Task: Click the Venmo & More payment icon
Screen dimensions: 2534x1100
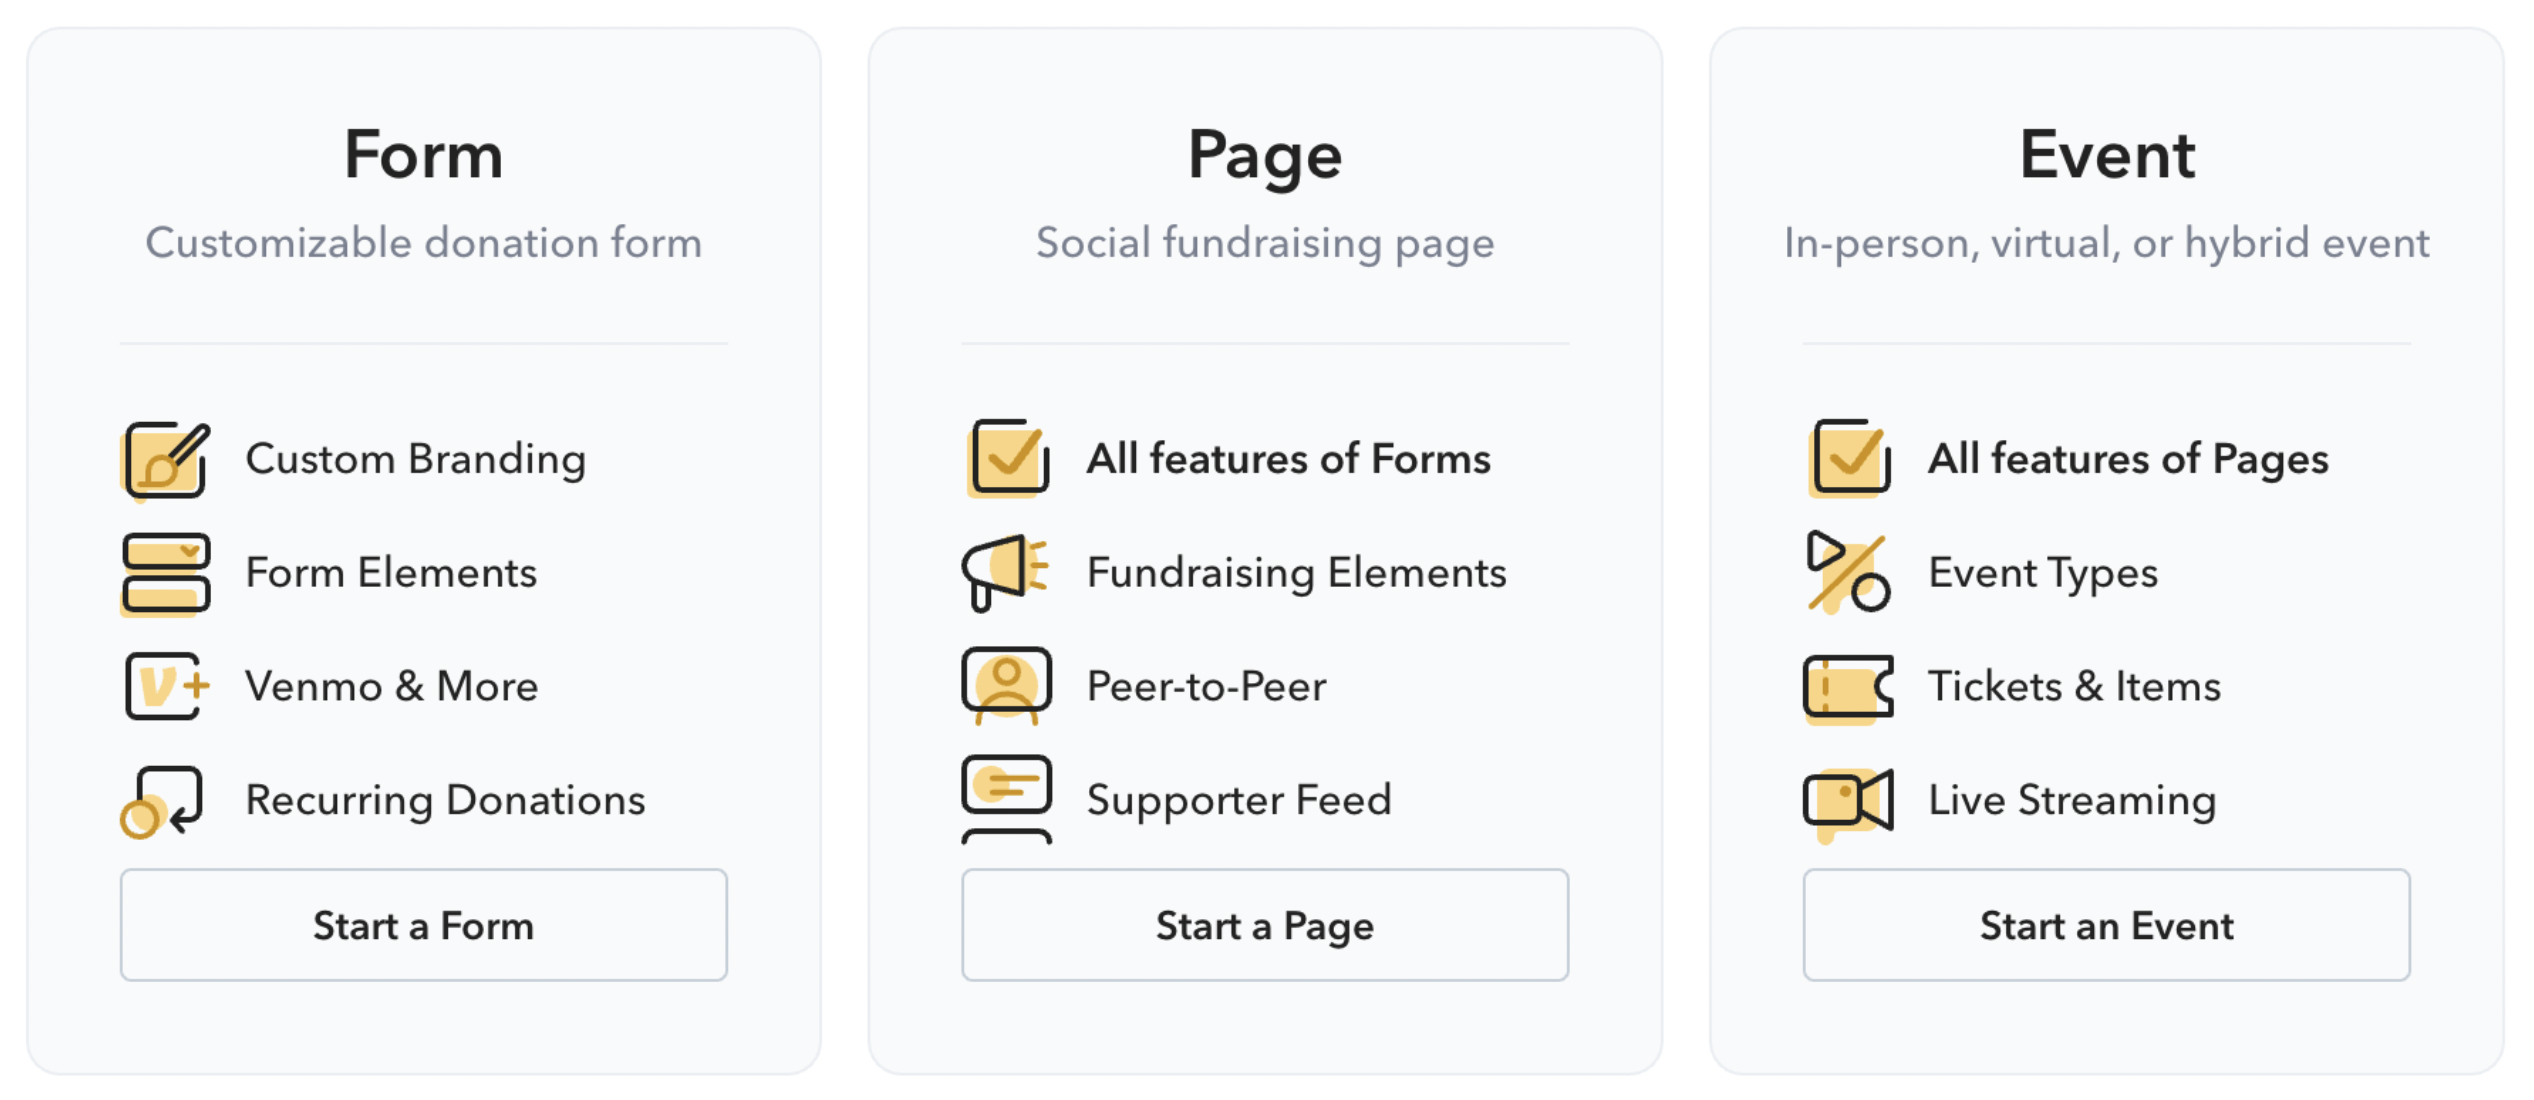Action: point(168,686)
